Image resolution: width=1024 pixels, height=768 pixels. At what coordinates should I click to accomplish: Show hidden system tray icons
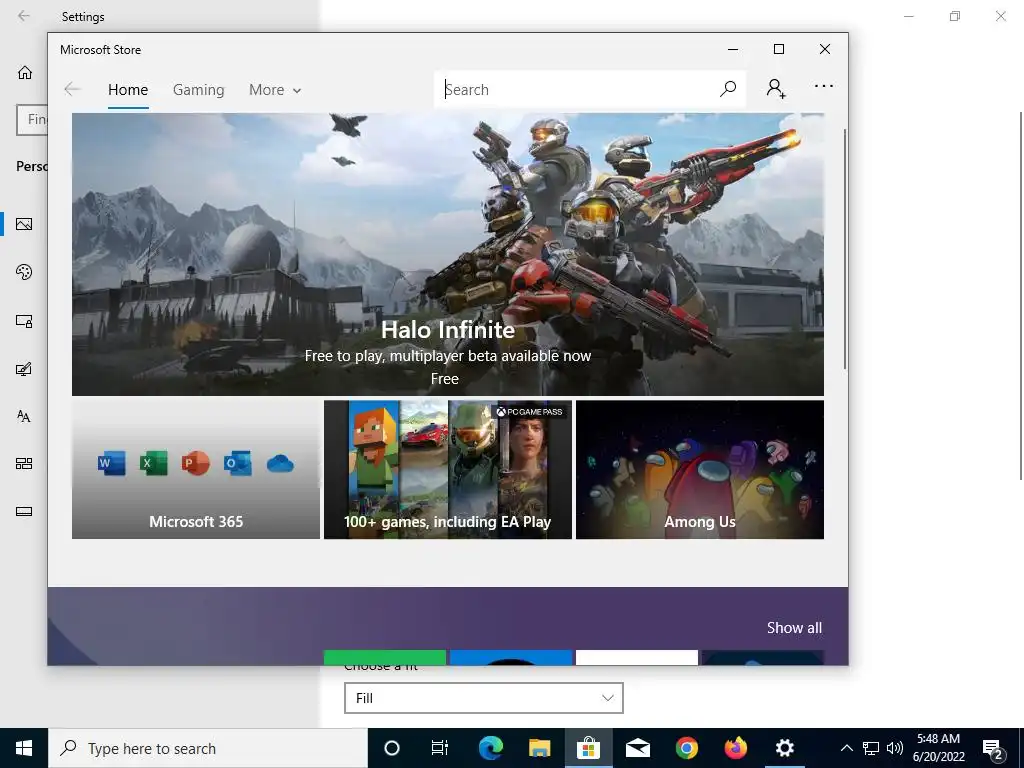[846, 748]
